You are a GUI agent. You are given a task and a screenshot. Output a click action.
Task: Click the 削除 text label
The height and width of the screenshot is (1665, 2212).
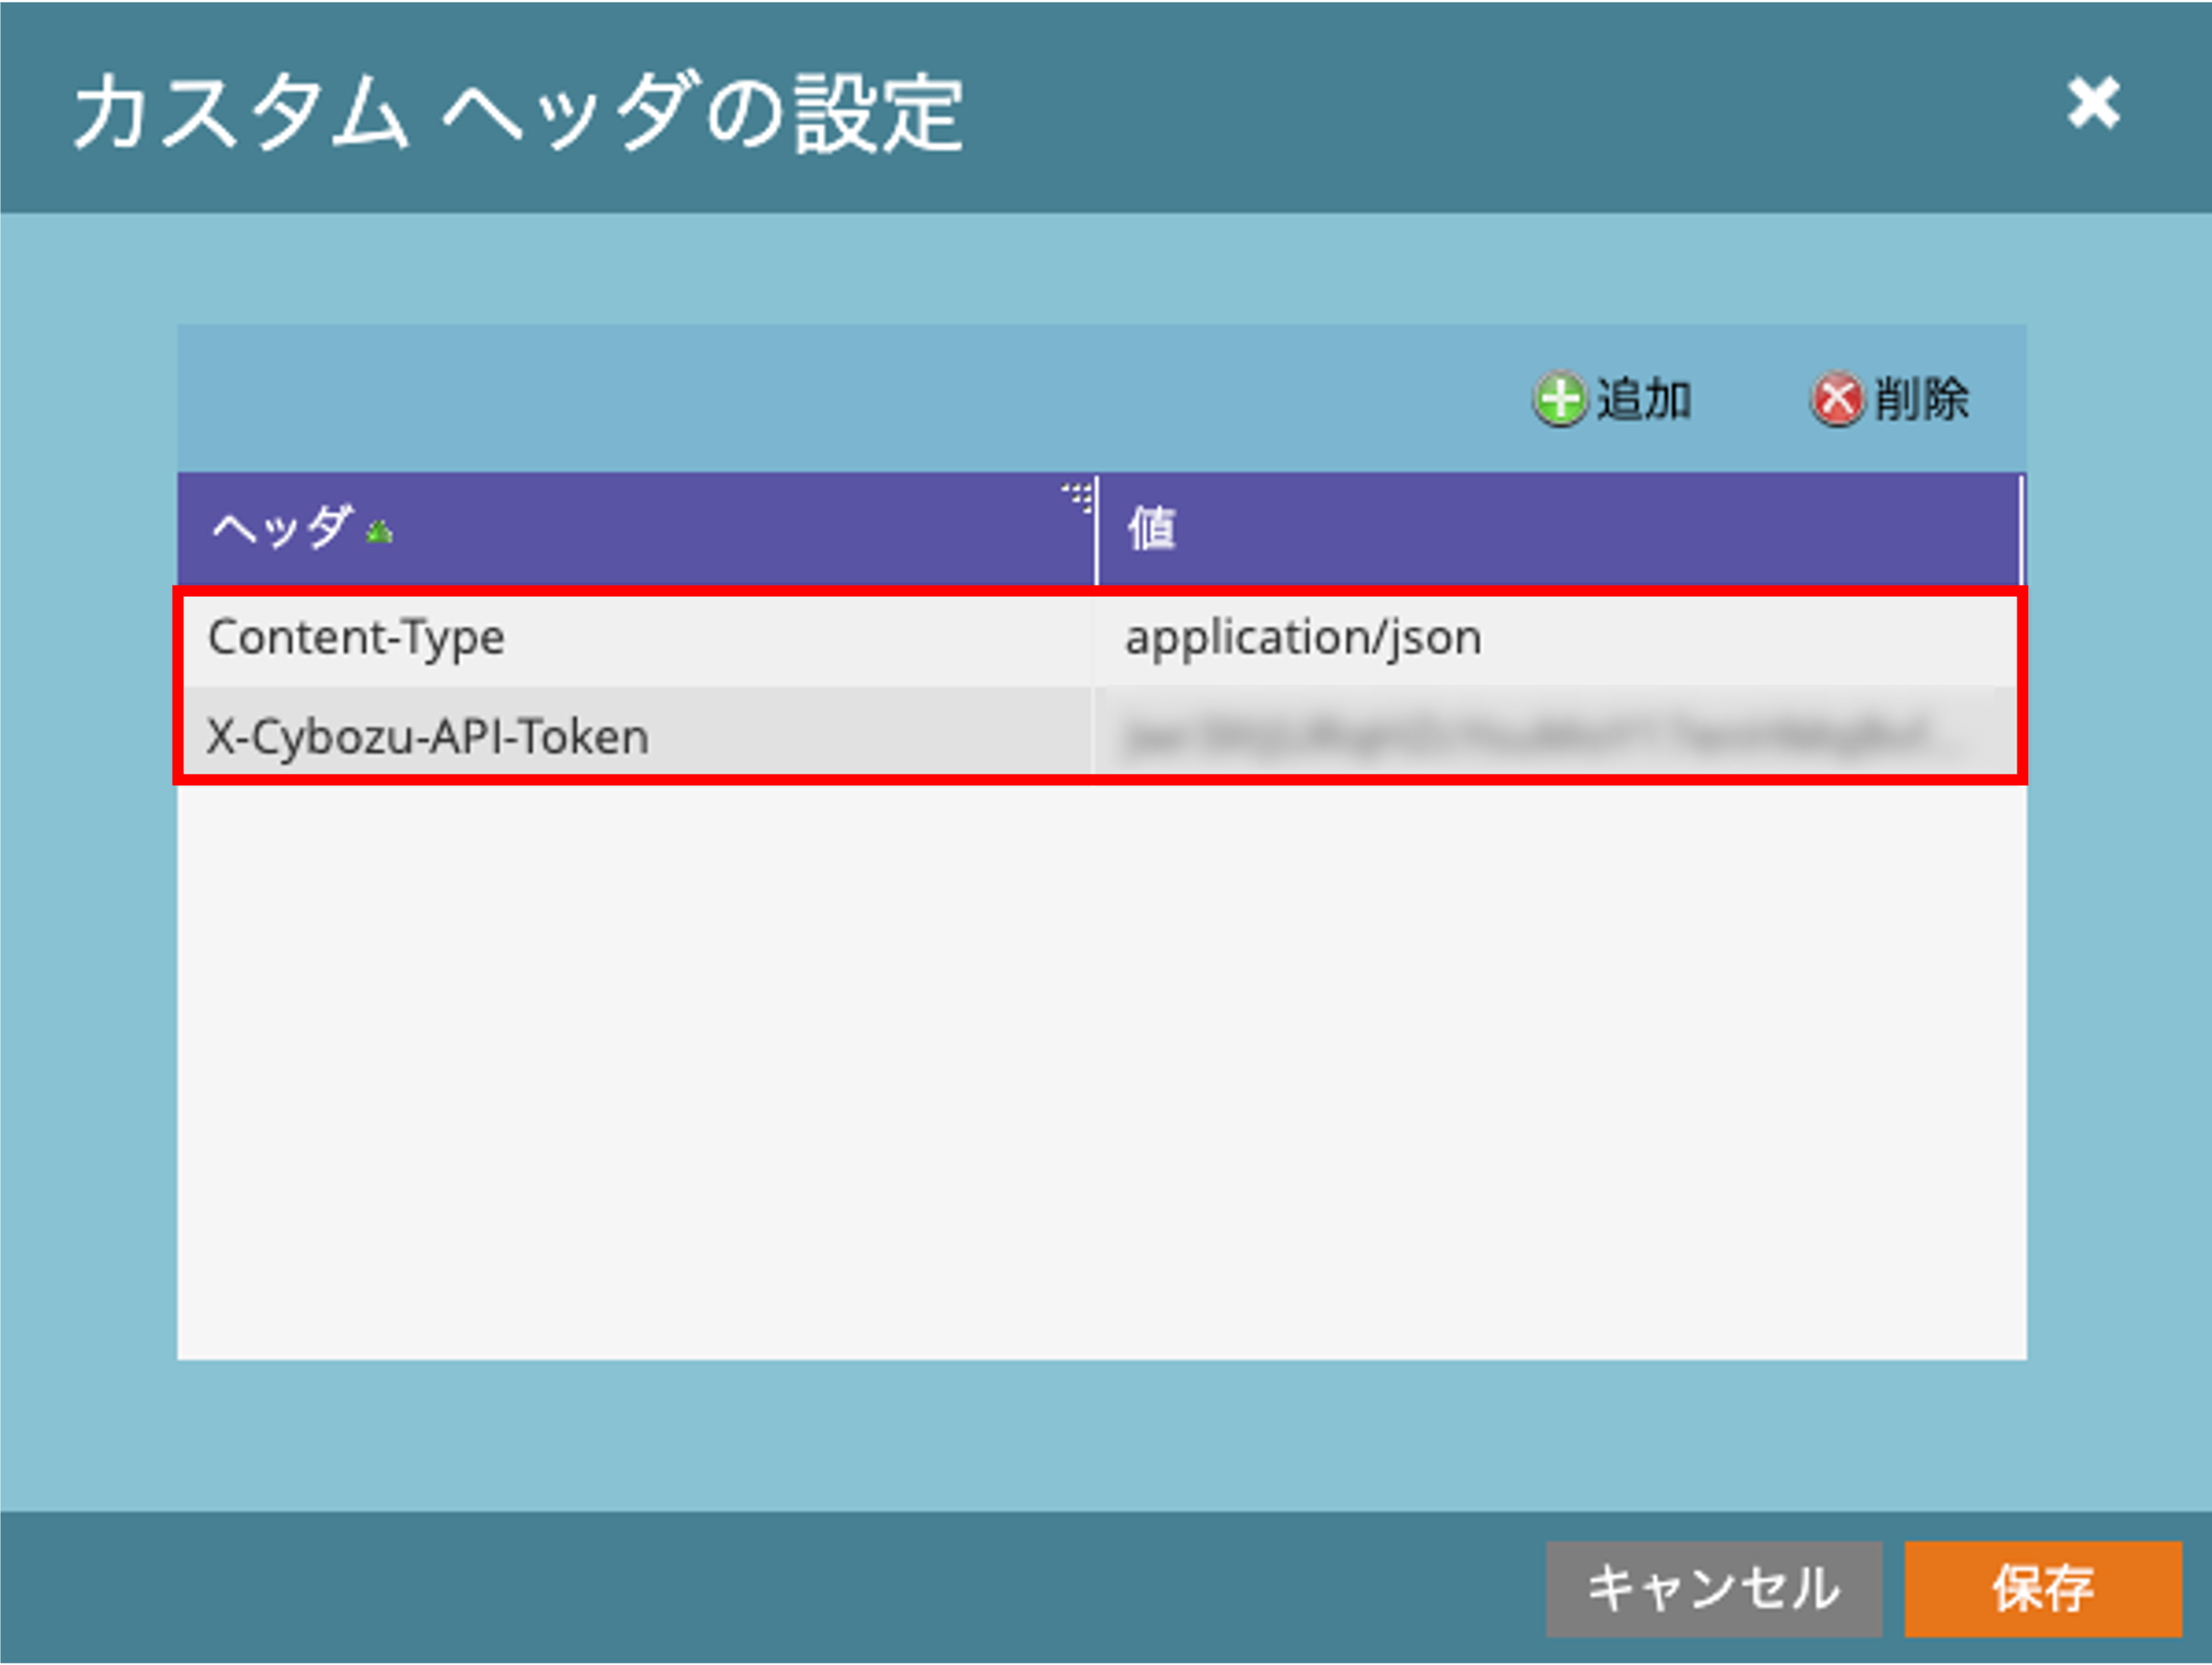tap(1921, 400)
